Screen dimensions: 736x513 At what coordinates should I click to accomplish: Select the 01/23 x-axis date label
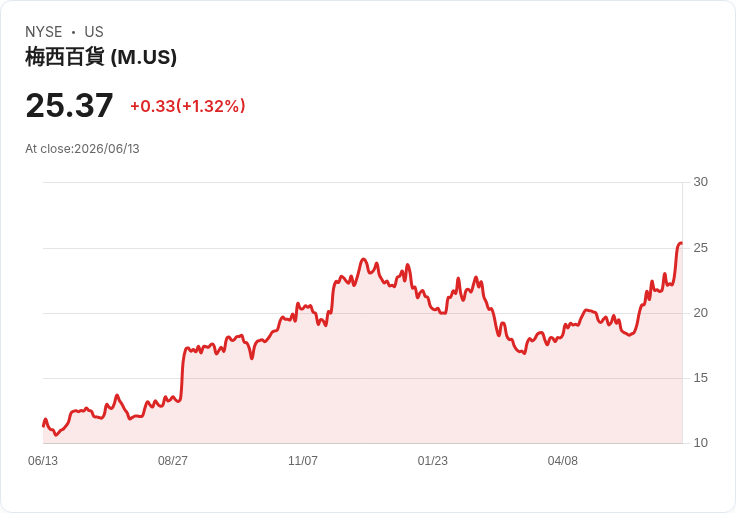[x=433, y=461]
